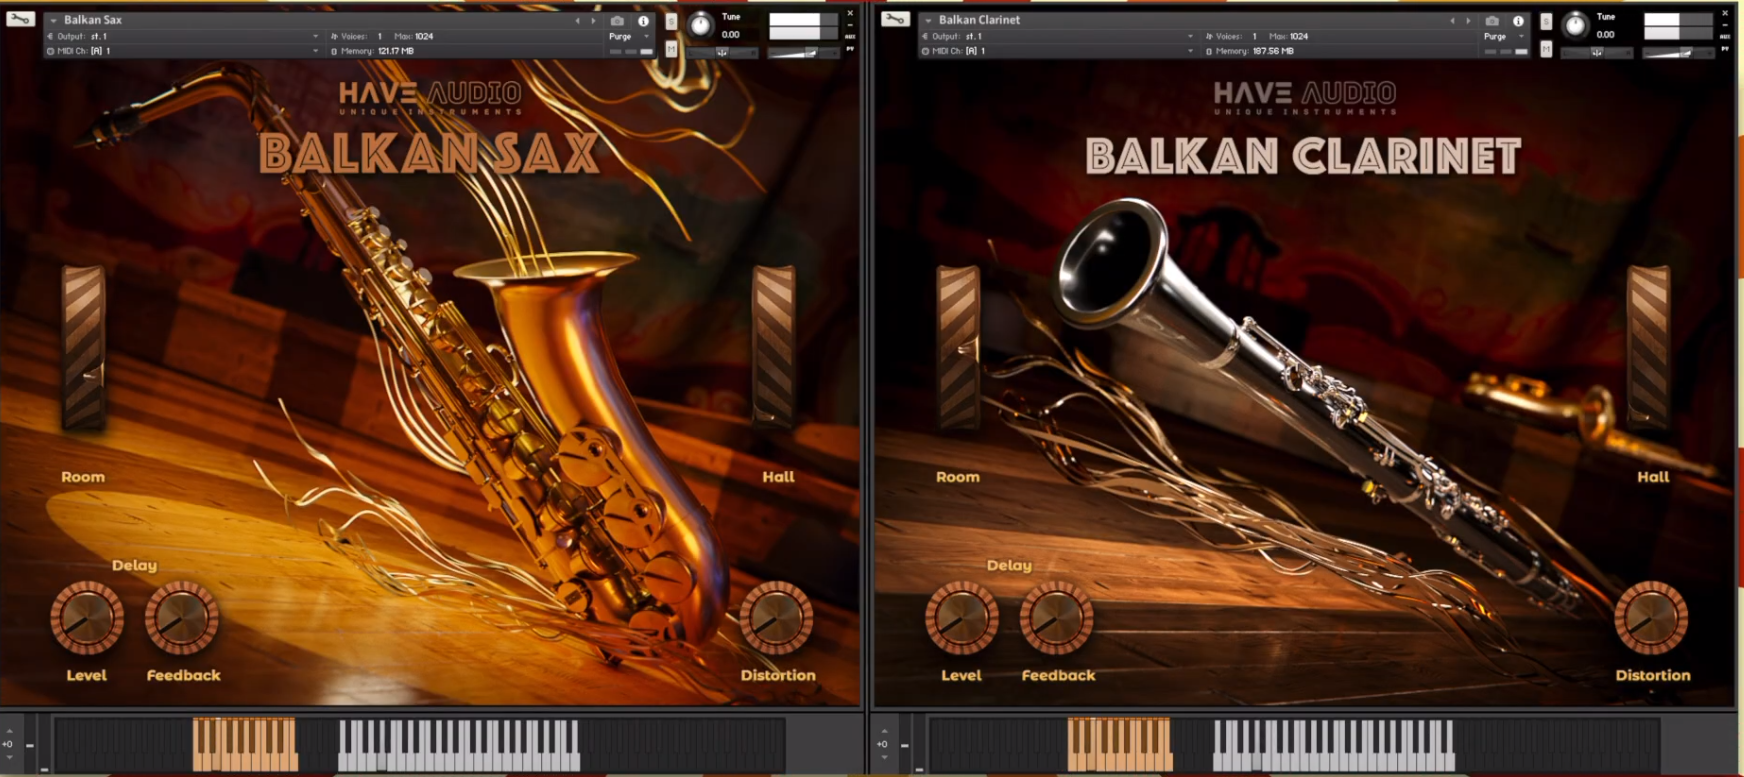Viewport: 1744px width, 777px height.
Task: Mute the Balkan Sax instrument
Action: pos(671,49)
